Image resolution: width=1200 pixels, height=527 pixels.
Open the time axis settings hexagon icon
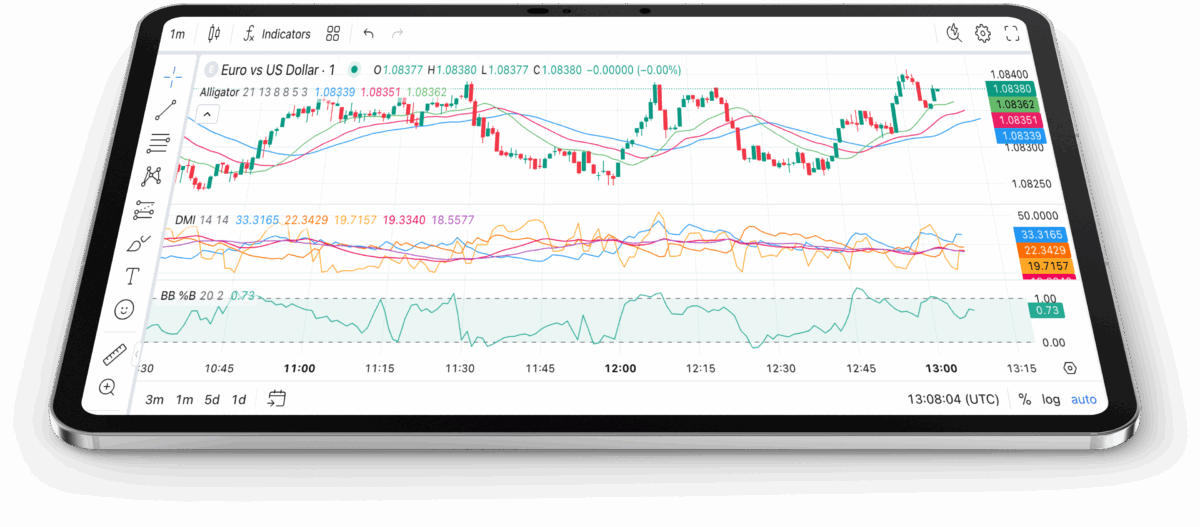(x=1070, y=368)
